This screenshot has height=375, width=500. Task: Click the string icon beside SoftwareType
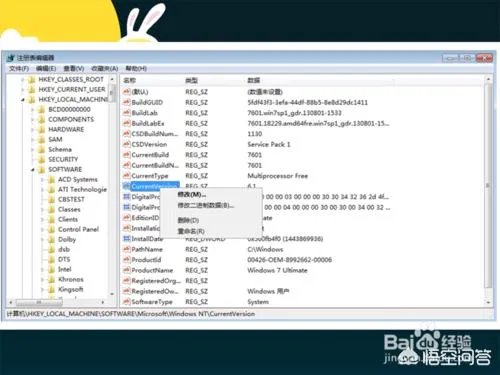pyautogui.click(x=127, y=302)
